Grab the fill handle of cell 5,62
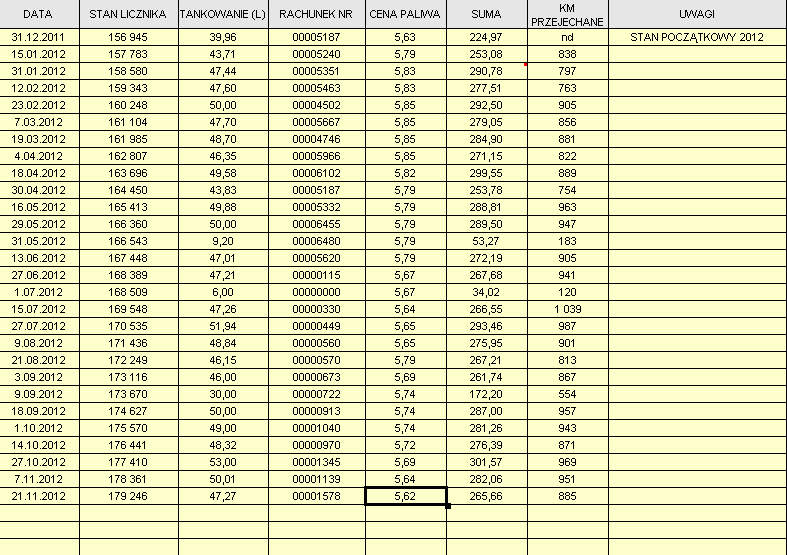The width and height of the screenshot is (787, 555). click(x=447, y=505)
